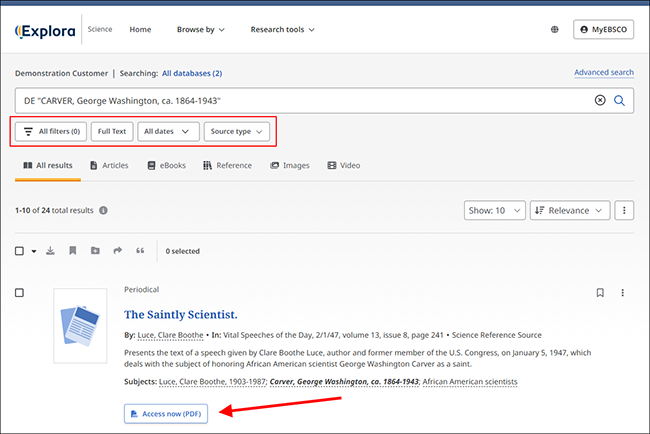Switch to the Reference tab
Screen dimensions: 650x434
[228, 166]
